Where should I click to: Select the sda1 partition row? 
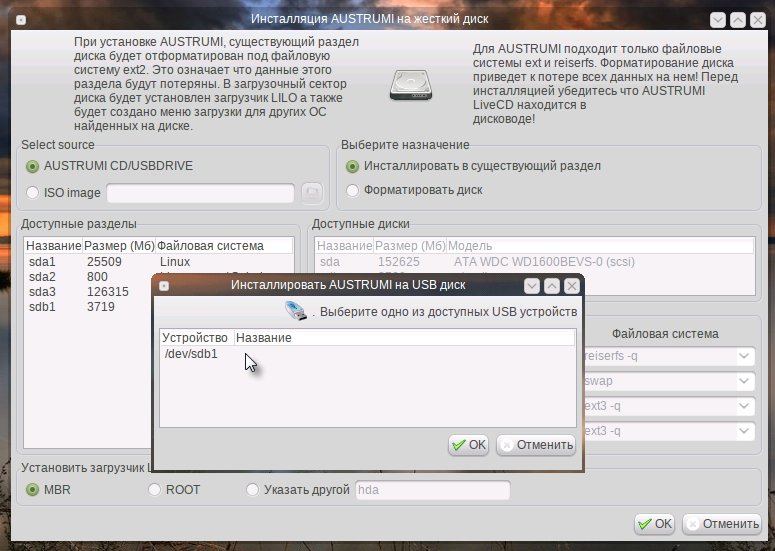point(159,261)
